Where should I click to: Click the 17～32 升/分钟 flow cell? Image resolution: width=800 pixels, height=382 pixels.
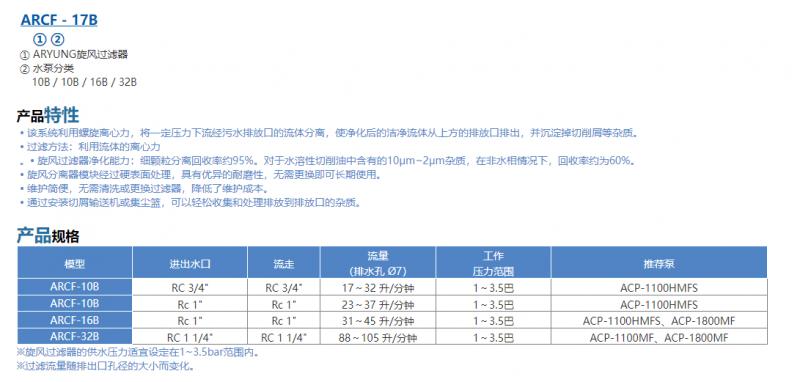pyautogui.click(x=378, y=288)
